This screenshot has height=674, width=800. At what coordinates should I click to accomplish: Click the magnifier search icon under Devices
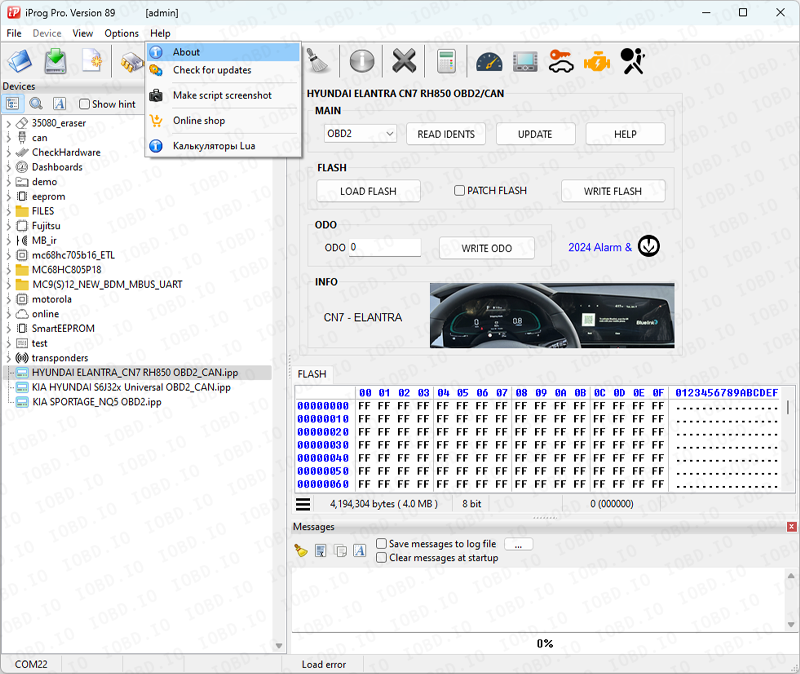36,104
